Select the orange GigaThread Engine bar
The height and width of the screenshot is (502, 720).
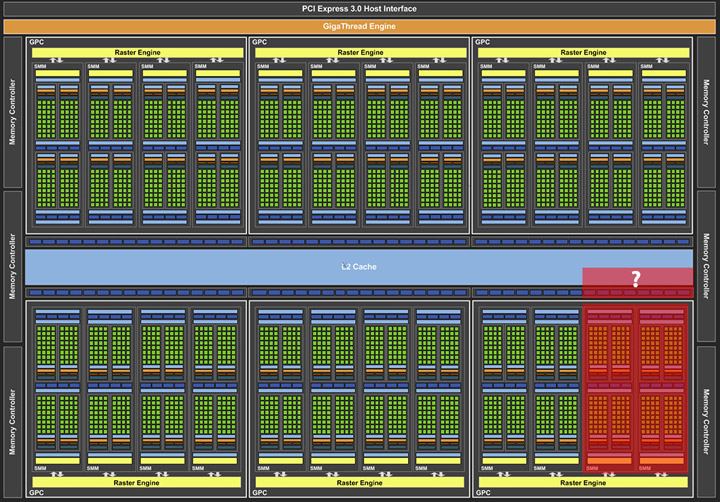coord(359,27)
